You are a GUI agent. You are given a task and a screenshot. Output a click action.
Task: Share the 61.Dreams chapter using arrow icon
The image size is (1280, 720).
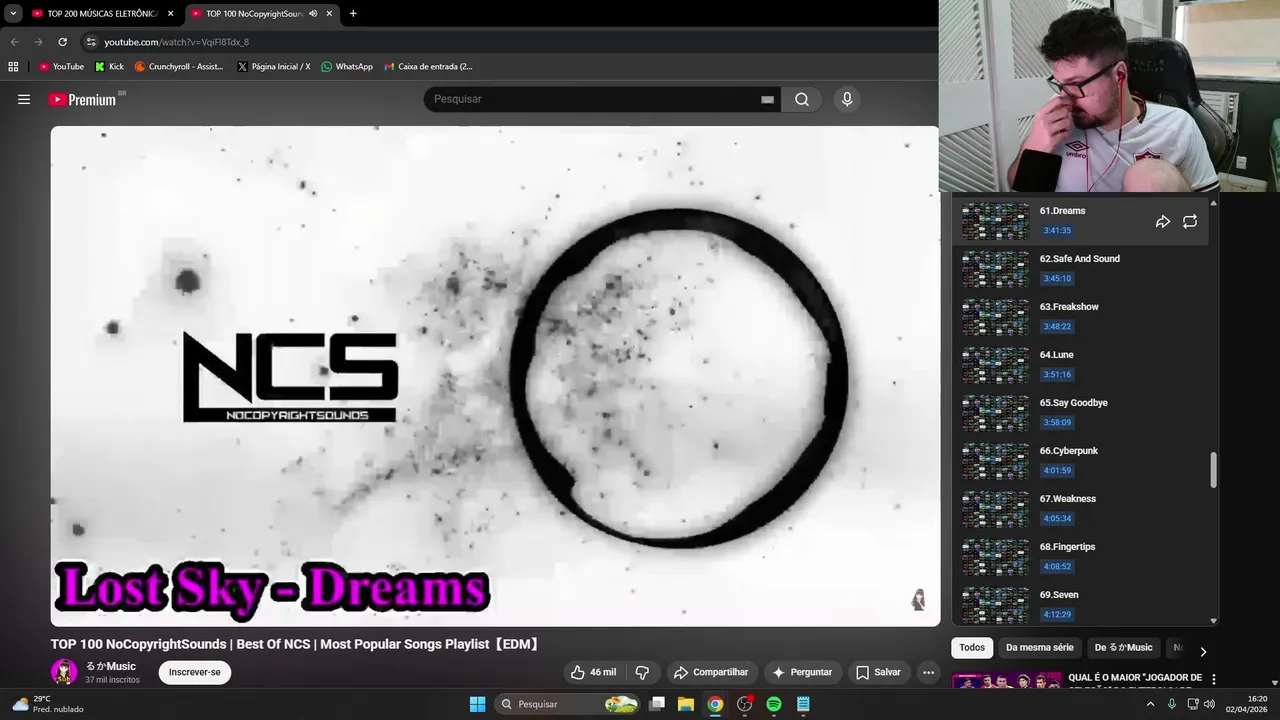pyautogui.click(x=1163, y=221)
